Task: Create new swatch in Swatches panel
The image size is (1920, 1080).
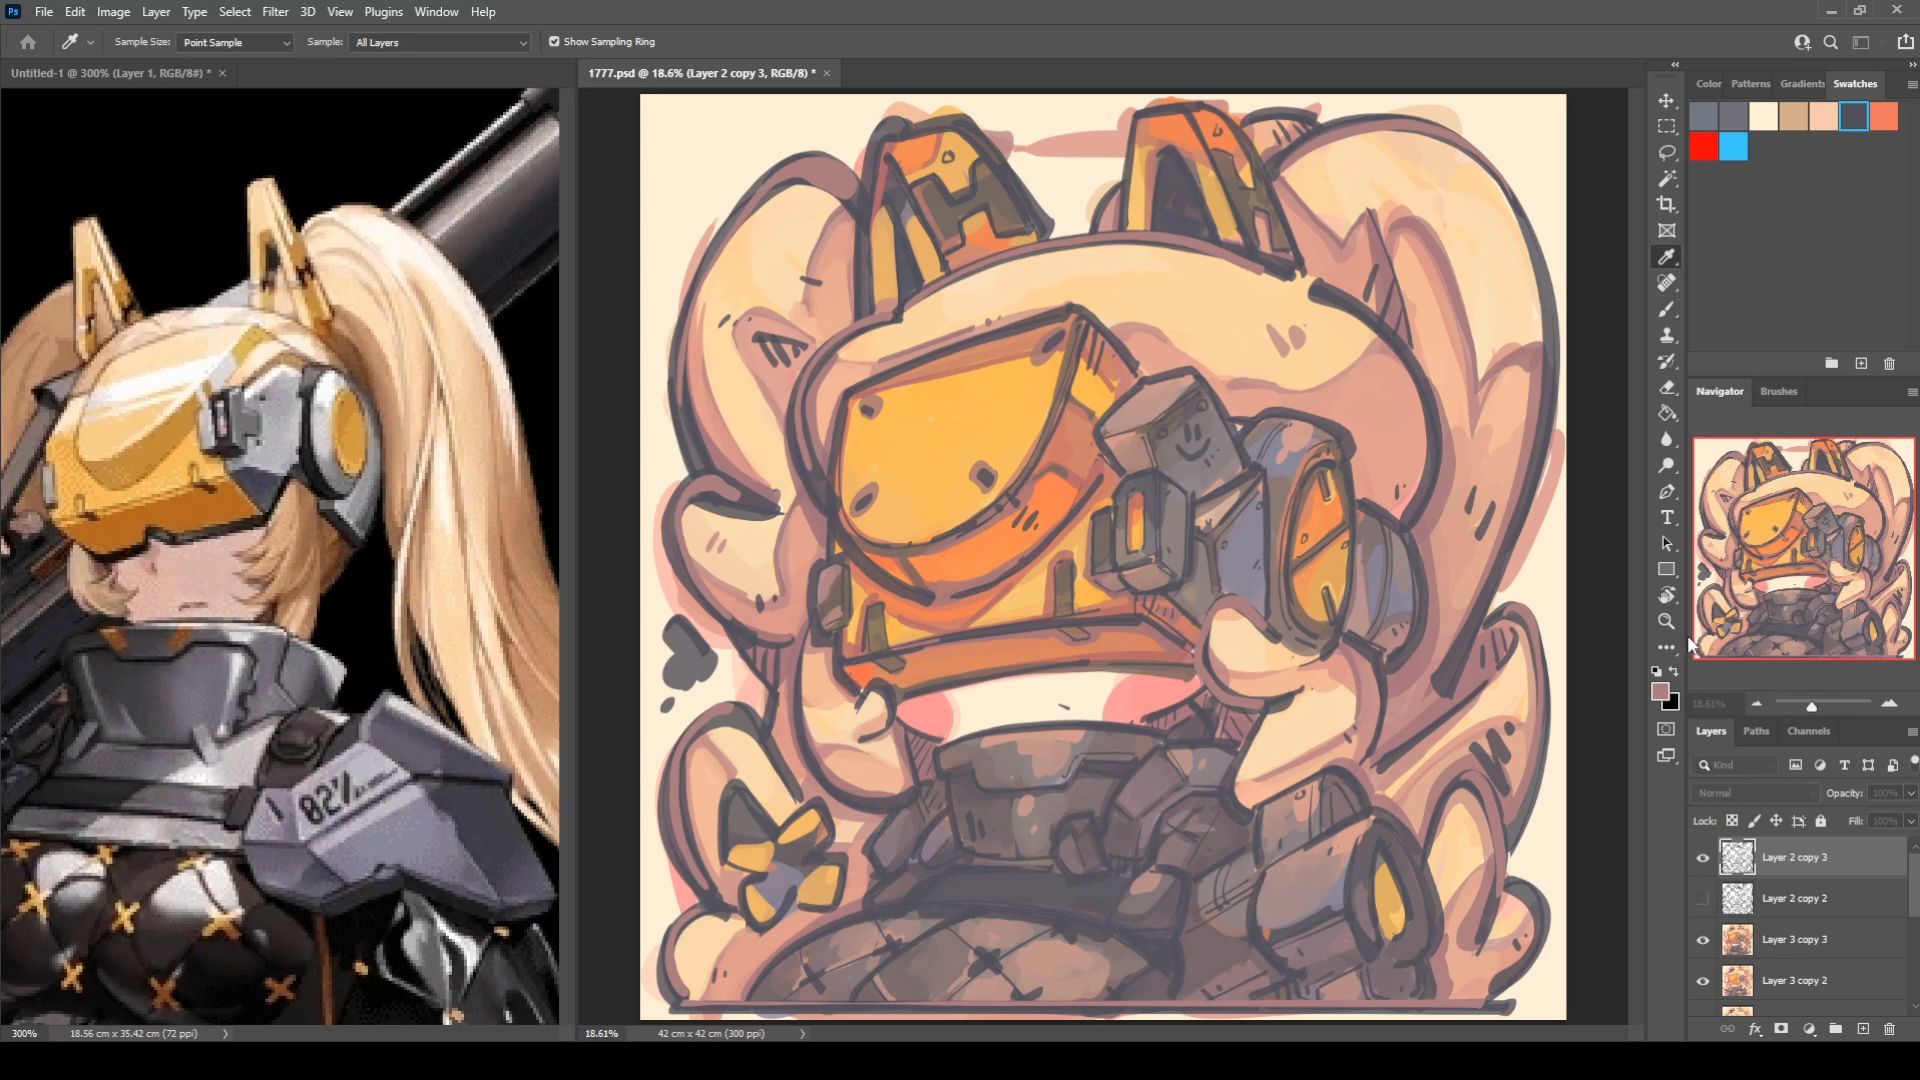Action: click(1861, 364)
